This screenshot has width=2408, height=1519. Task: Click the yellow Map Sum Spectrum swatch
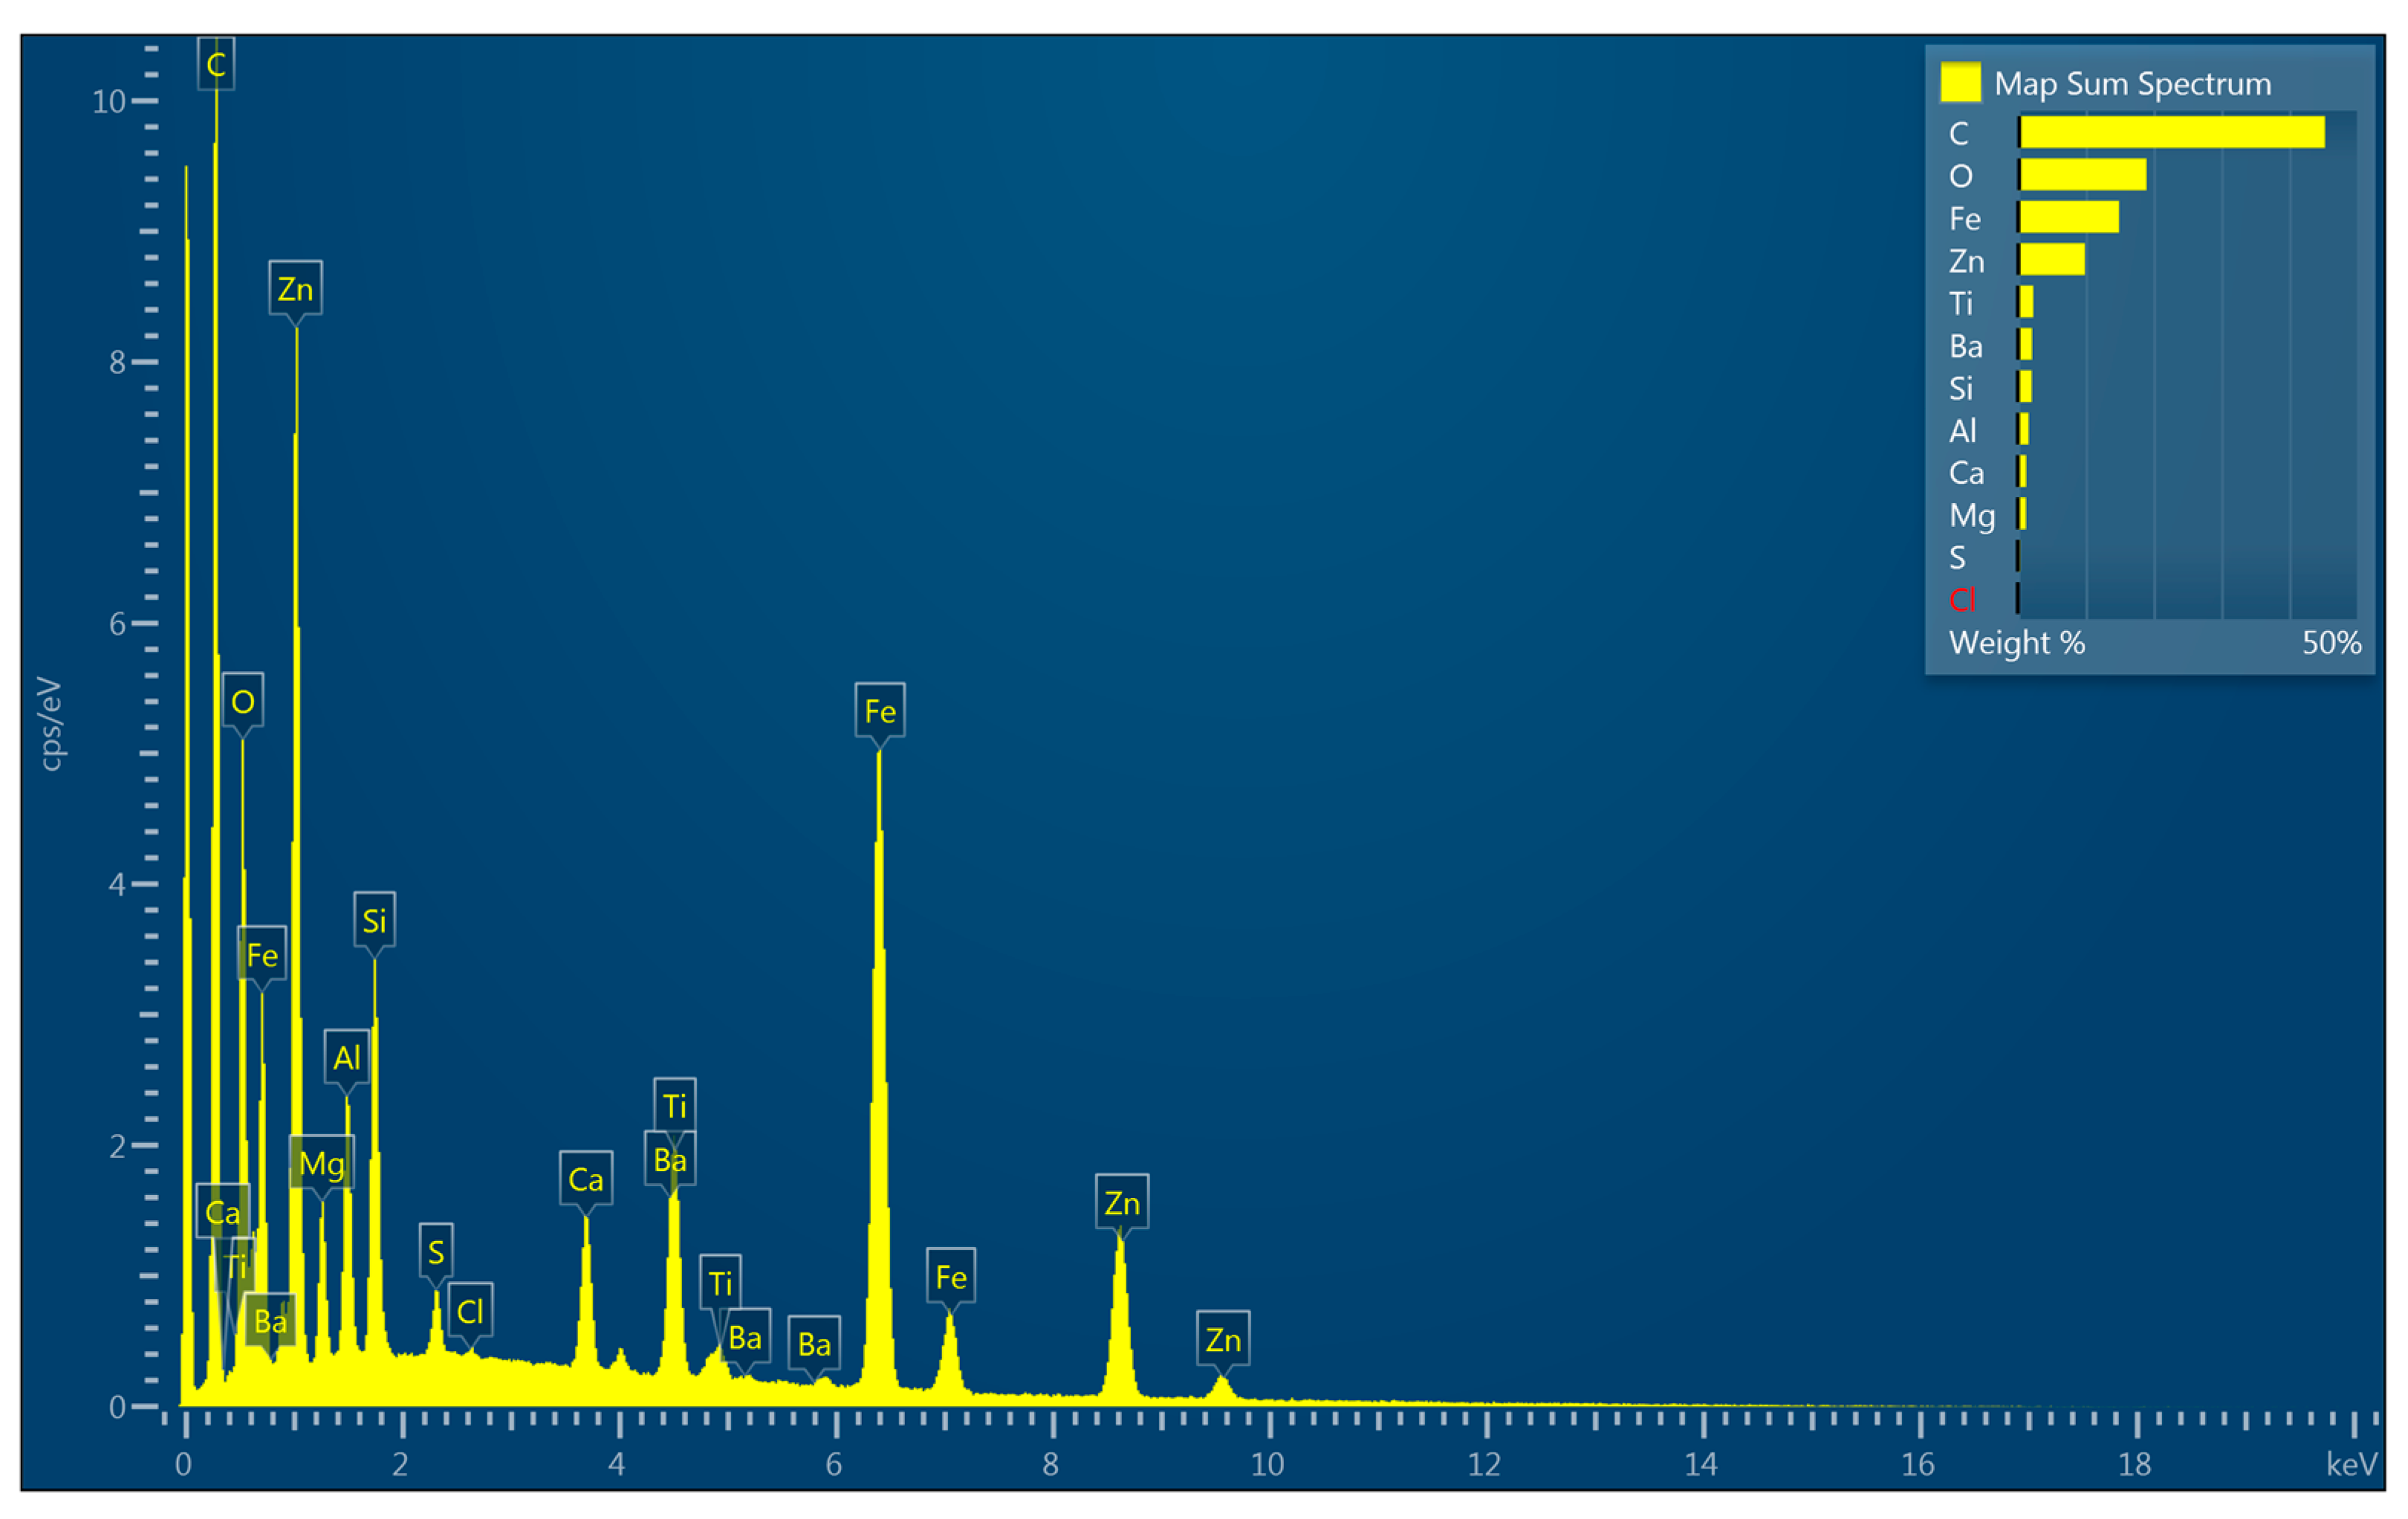tap(1960, 82)
